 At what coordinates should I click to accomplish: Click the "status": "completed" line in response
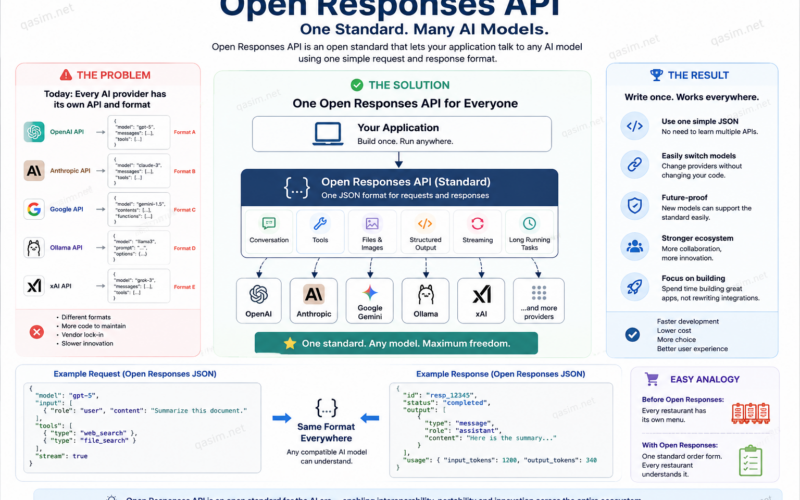pos(446,403)
